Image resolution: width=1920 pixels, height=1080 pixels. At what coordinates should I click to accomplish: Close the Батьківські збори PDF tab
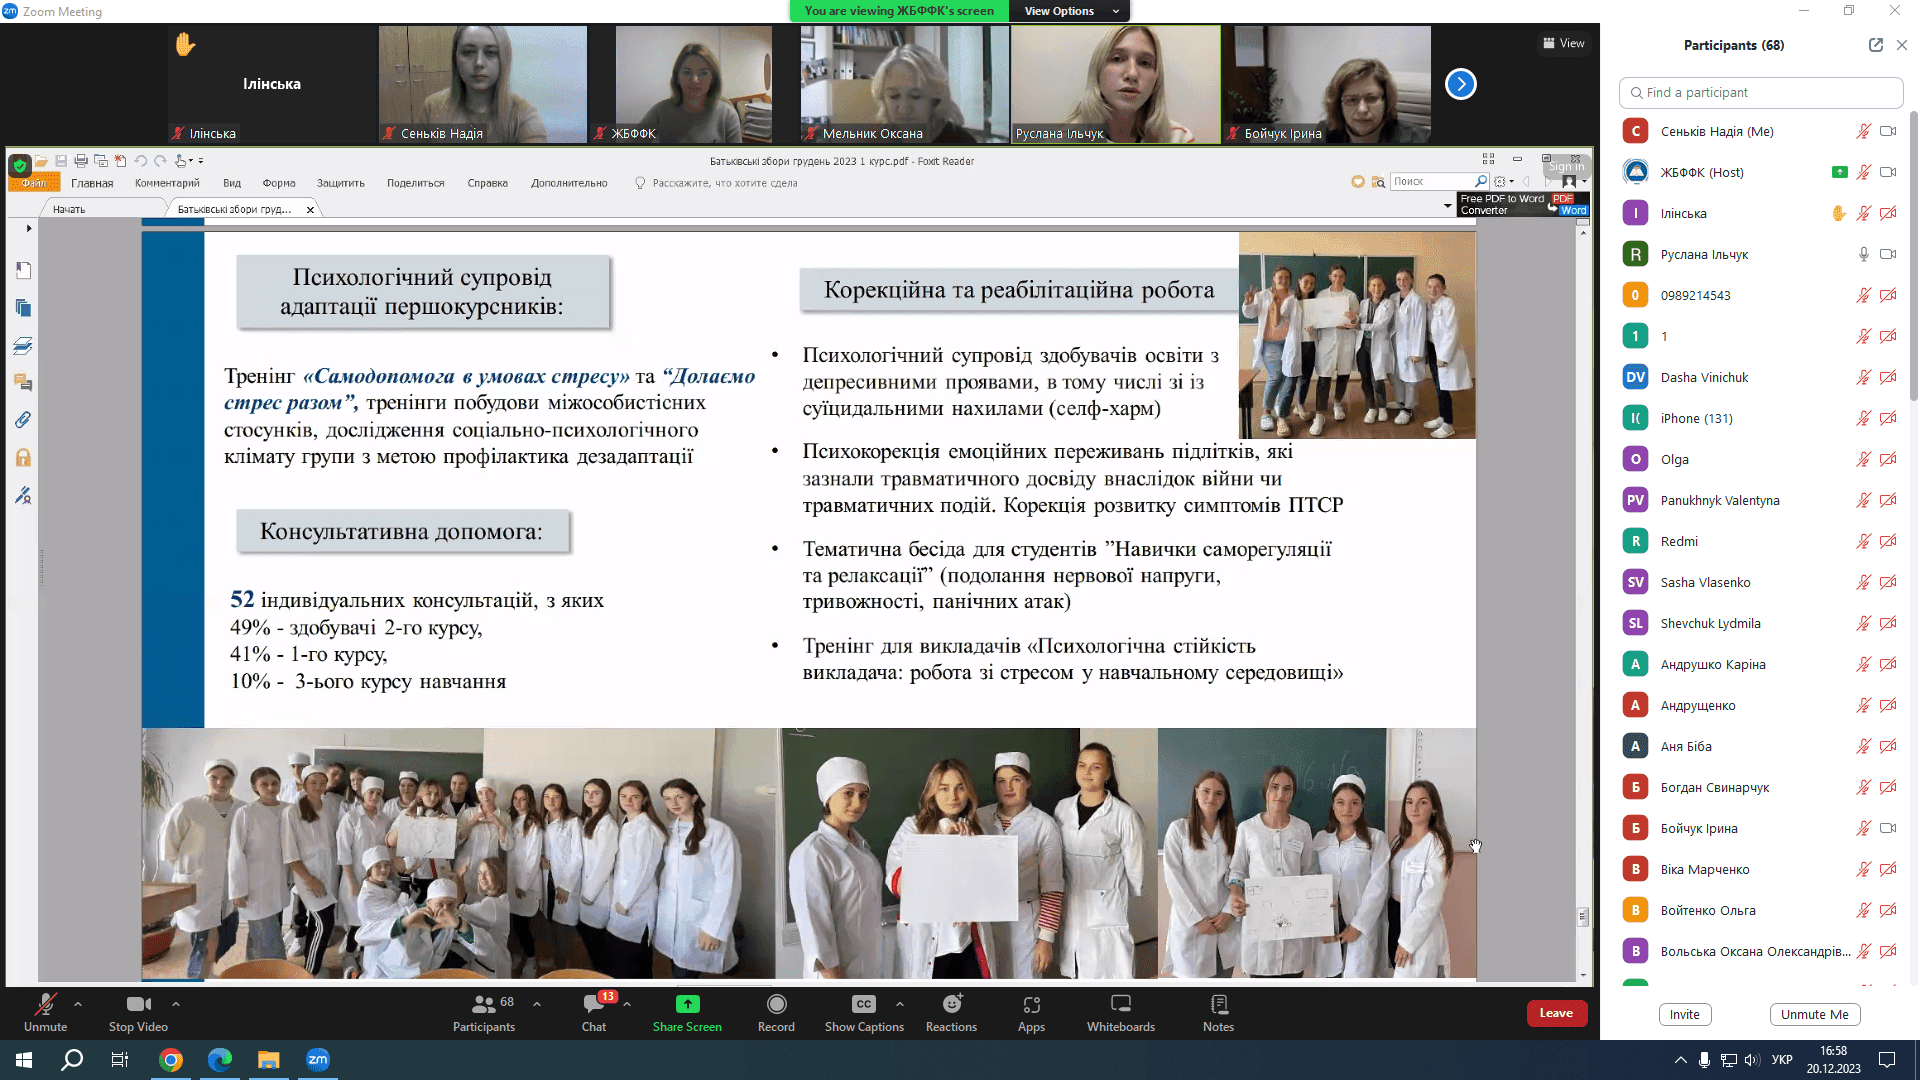pos(310,209)
